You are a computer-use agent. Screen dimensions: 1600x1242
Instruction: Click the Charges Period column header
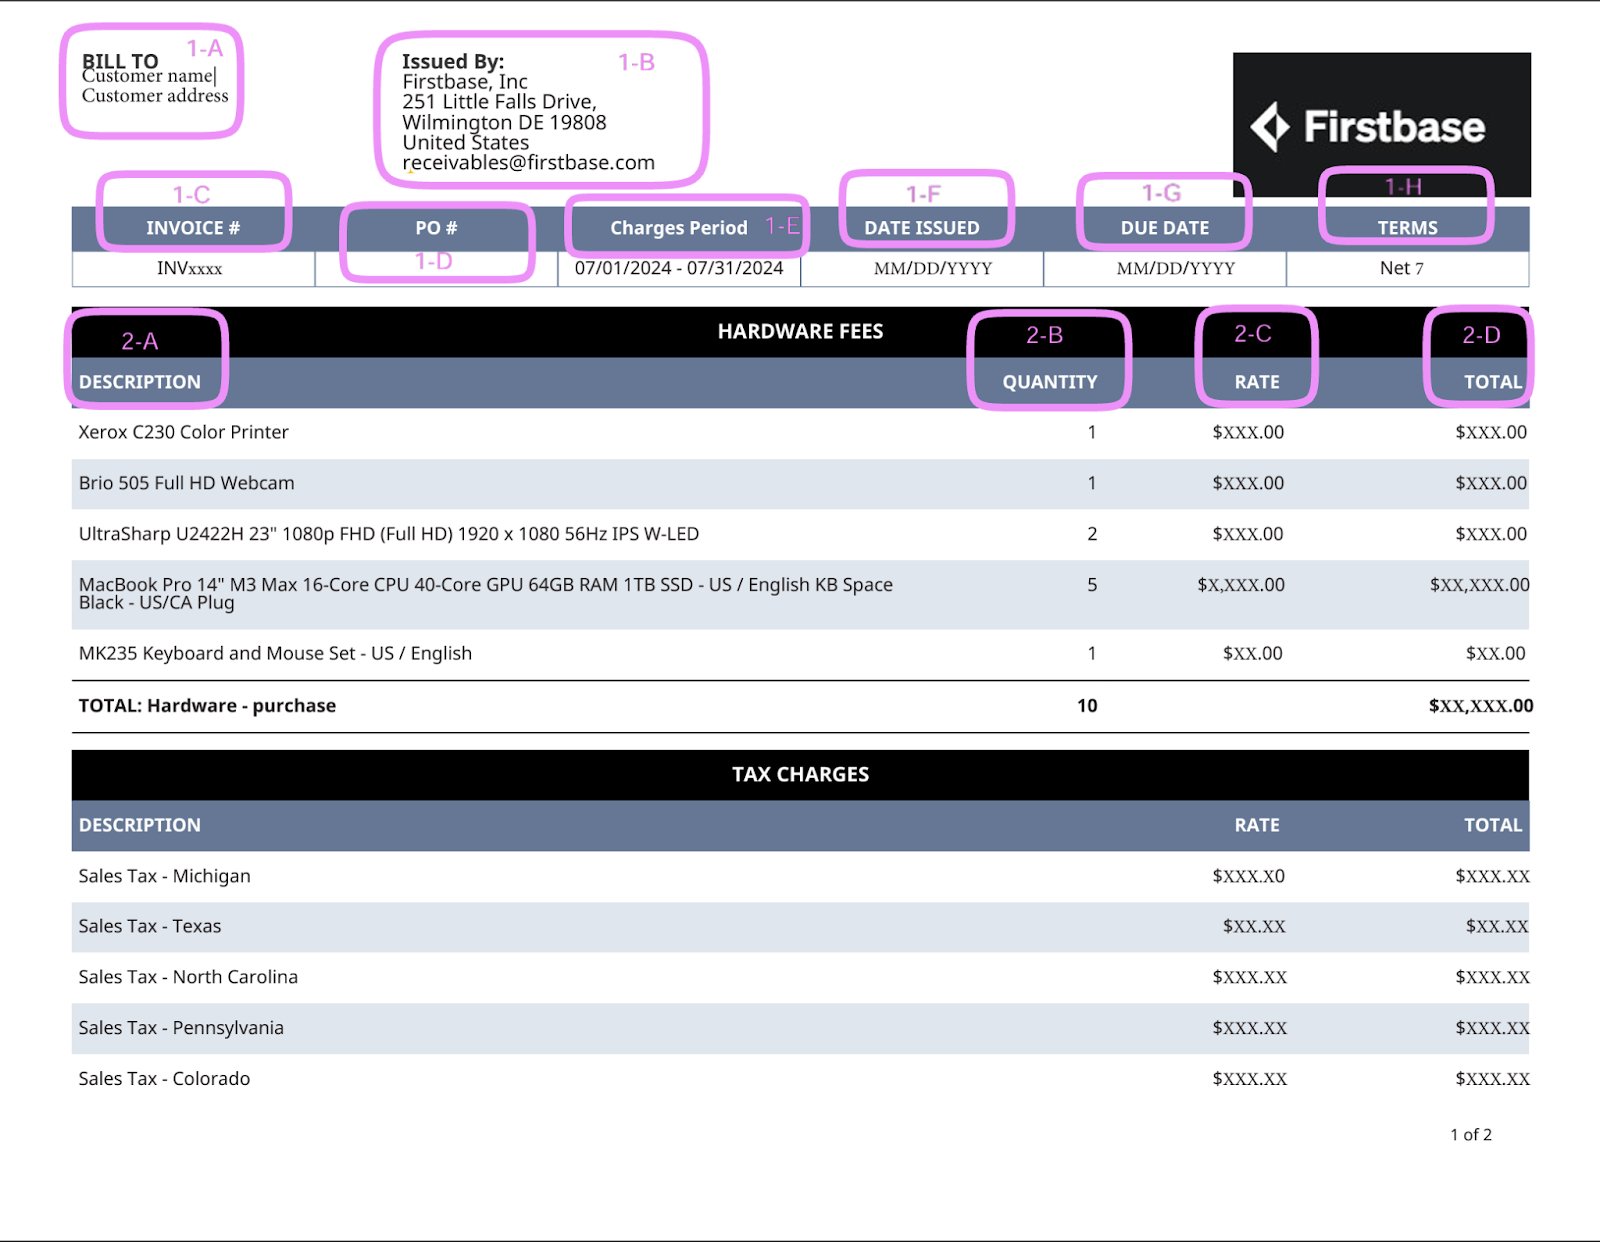coord(679,228)
